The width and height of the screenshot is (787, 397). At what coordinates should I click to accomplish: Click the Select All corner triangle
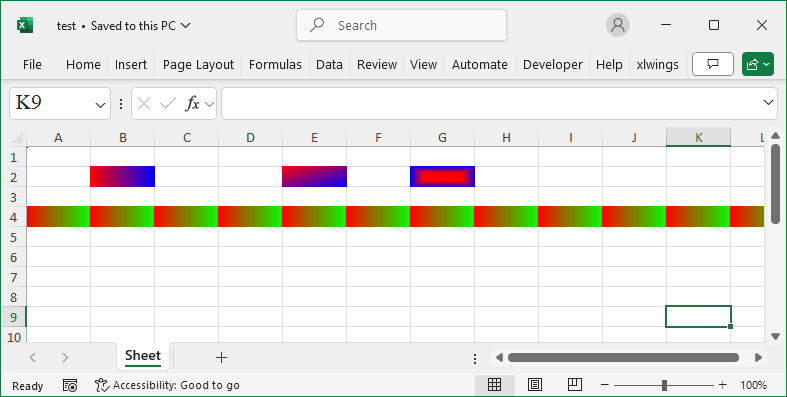(x=17, y=138)
